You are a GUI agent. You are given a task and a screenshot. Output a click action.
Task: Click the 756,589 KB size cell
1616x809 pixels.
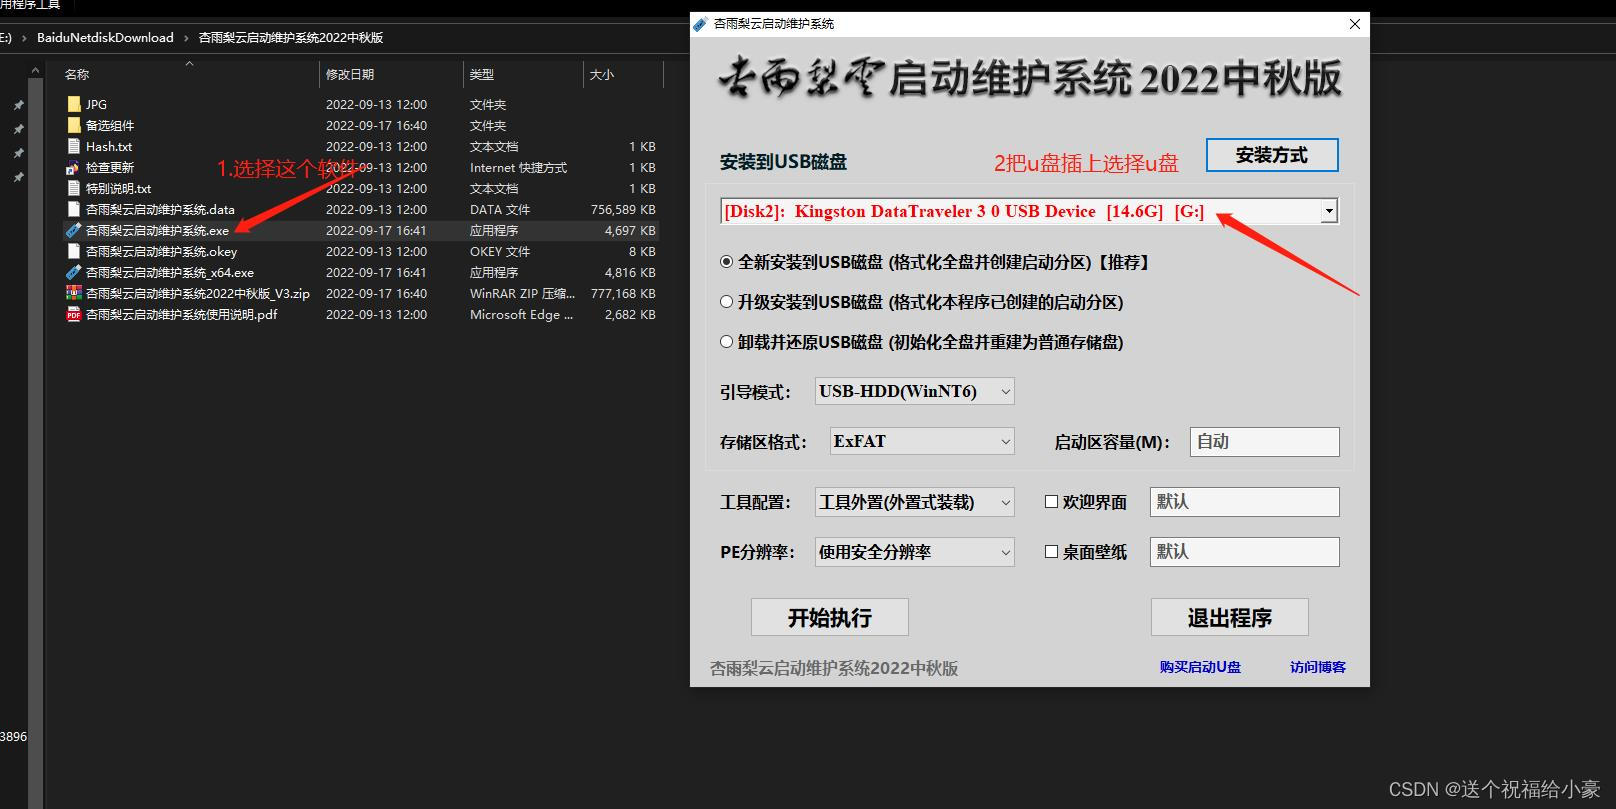pyautogui.click(x=623, y=209)
